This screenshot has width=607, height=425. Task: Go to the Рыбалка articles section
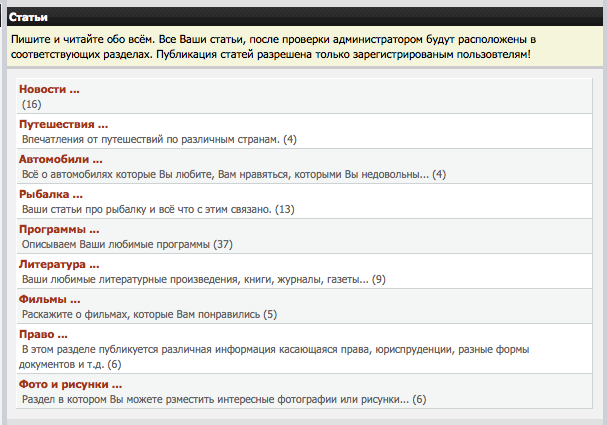[x=50, y=194]
